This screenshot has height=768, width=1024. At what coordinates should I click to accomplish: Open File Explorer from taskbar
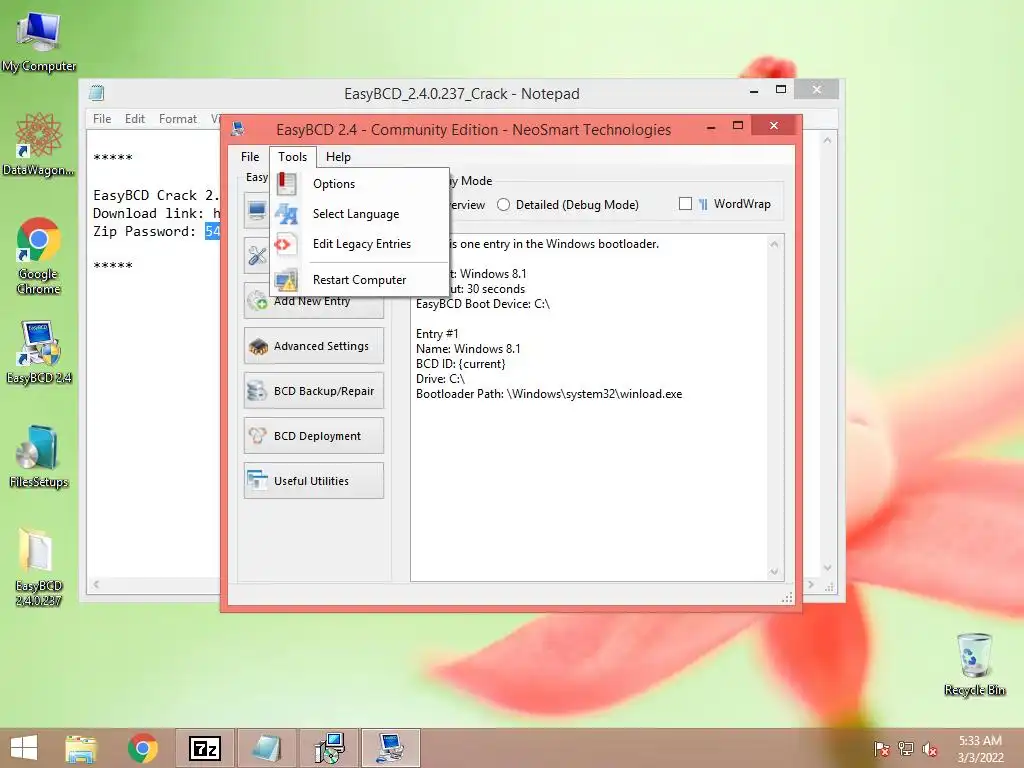click(x=81, y=748)
